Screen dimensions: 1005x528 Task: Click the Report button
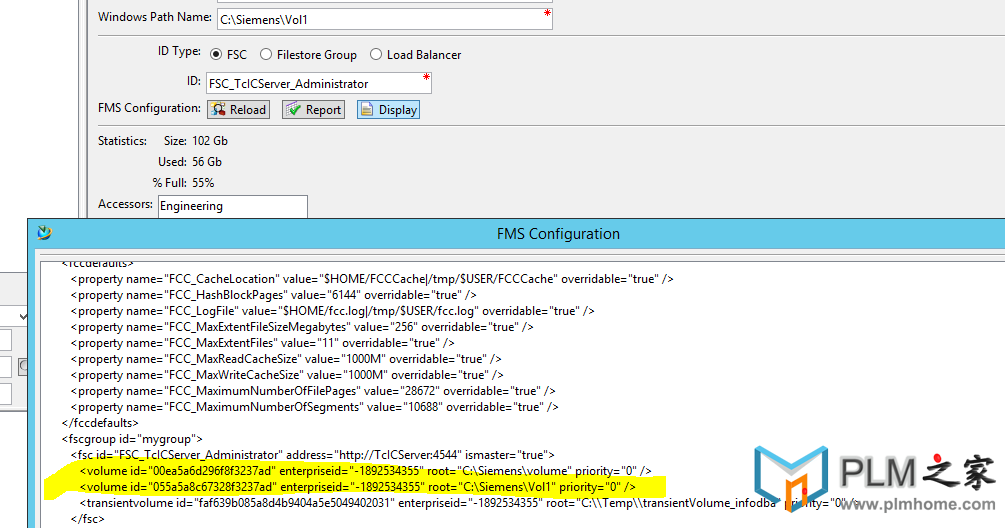(x=313, y=110)
